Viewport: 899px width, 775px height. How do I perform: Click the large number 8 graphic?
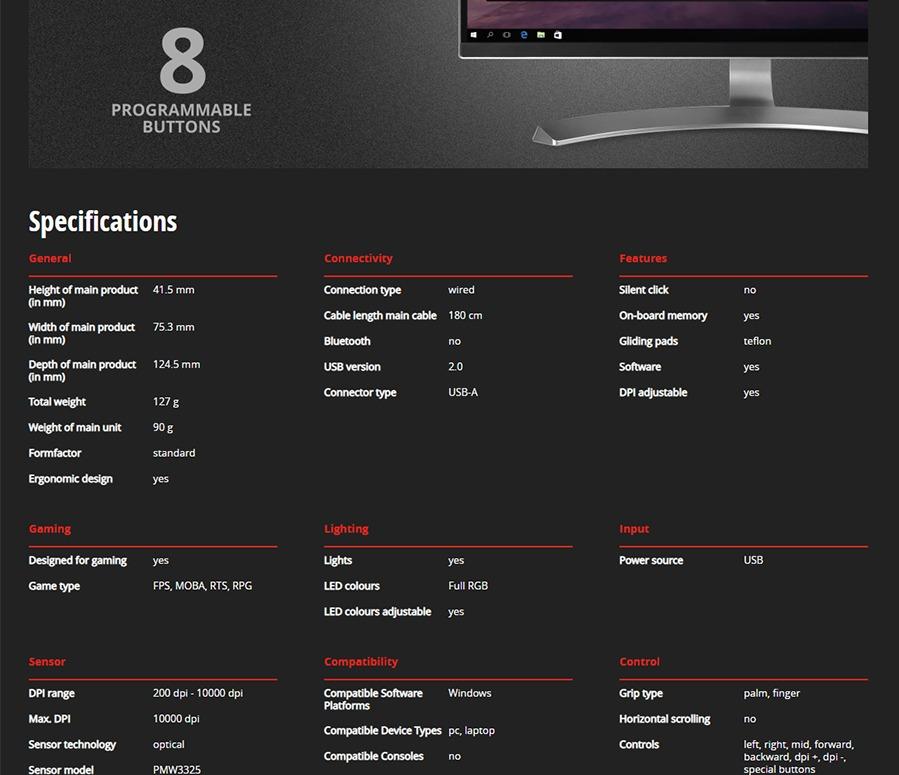[x=182, y=62]
